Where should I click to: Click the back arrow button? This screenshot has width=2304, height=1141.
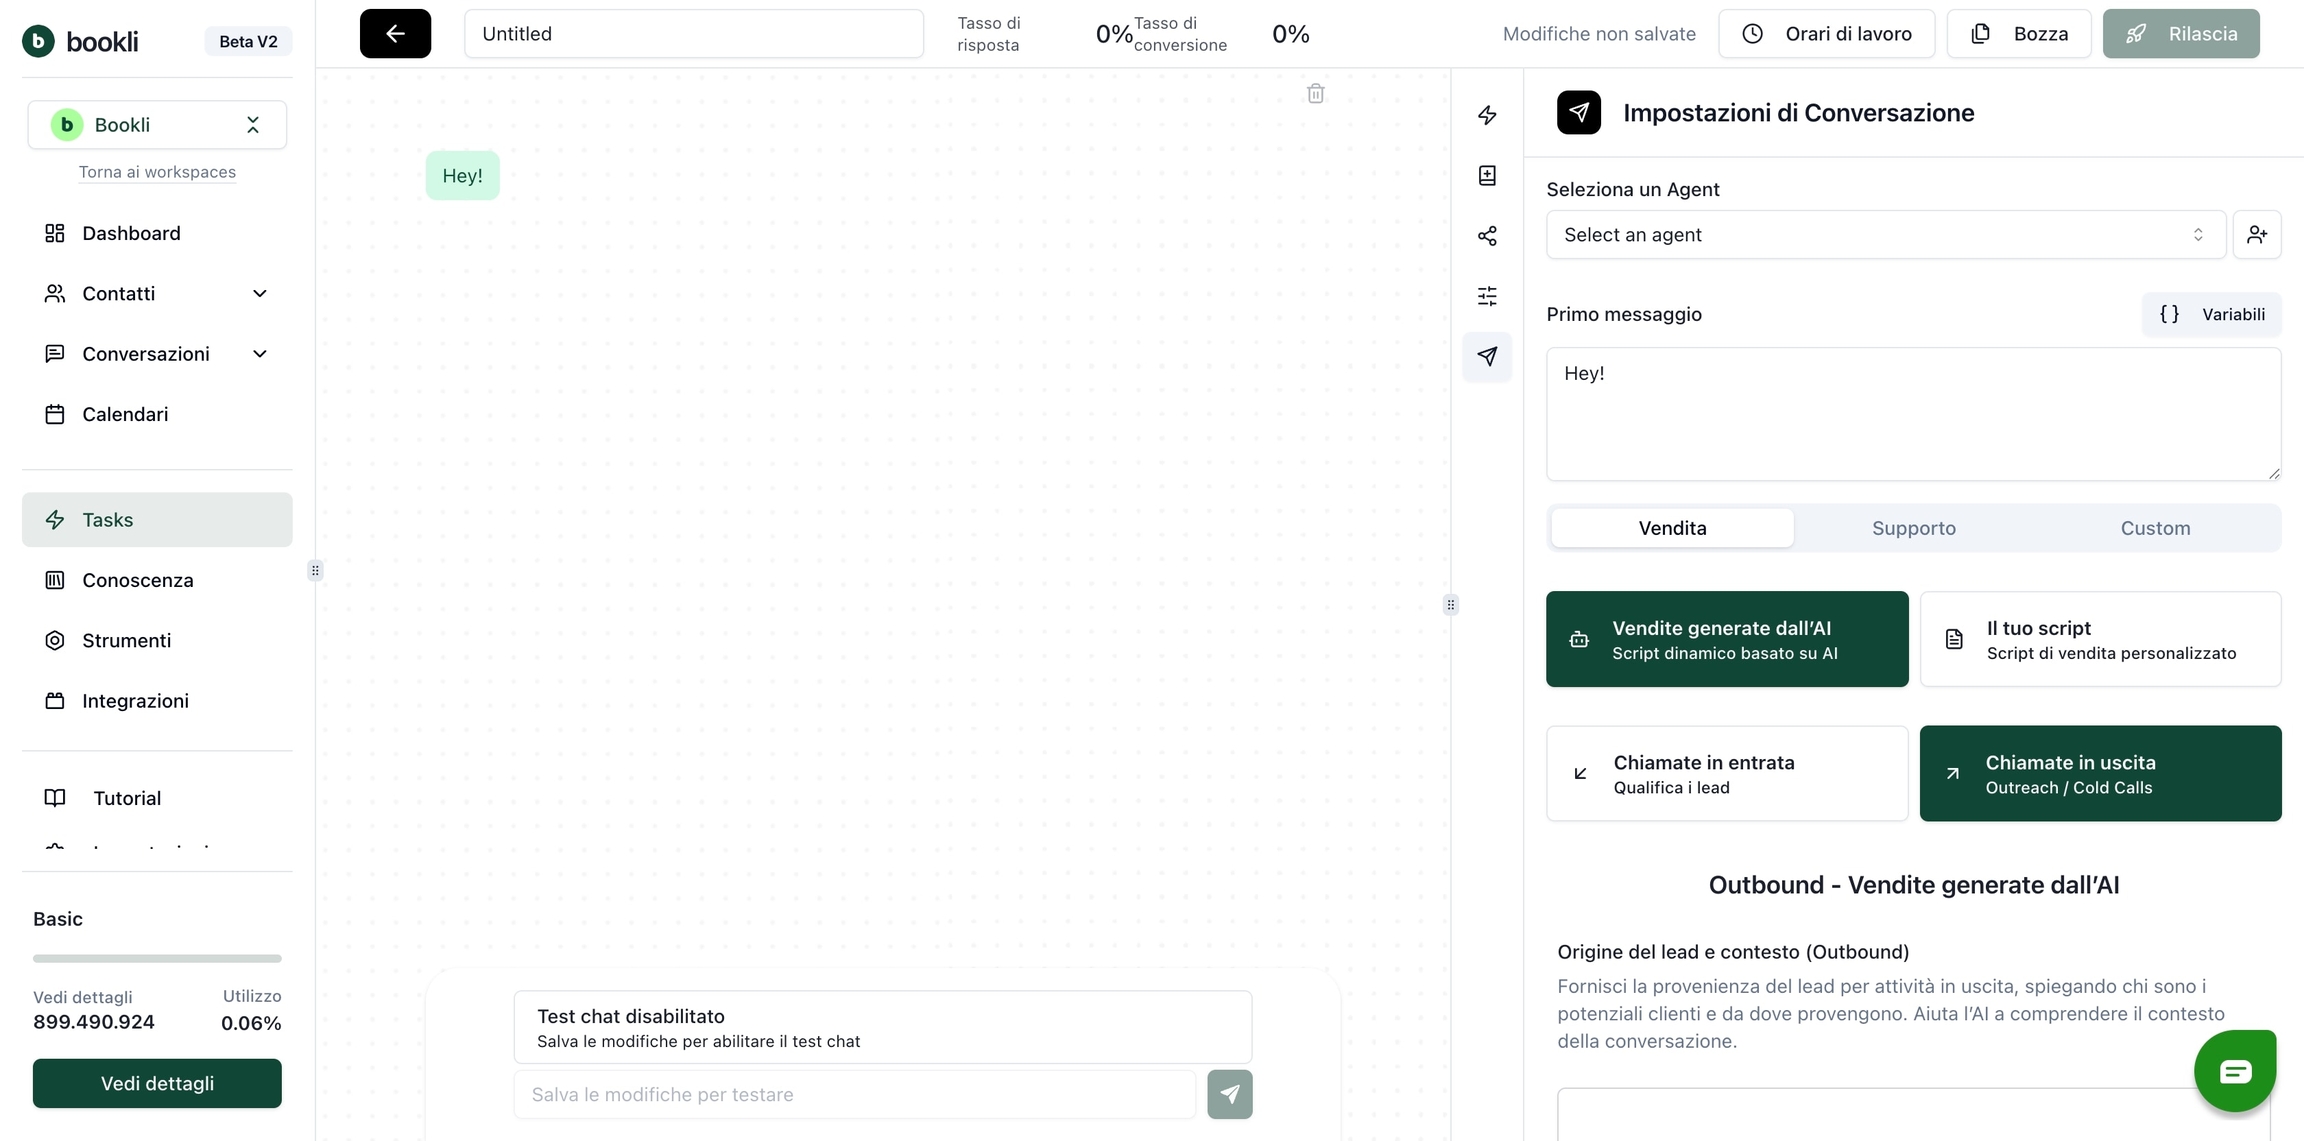pos(395,34)
